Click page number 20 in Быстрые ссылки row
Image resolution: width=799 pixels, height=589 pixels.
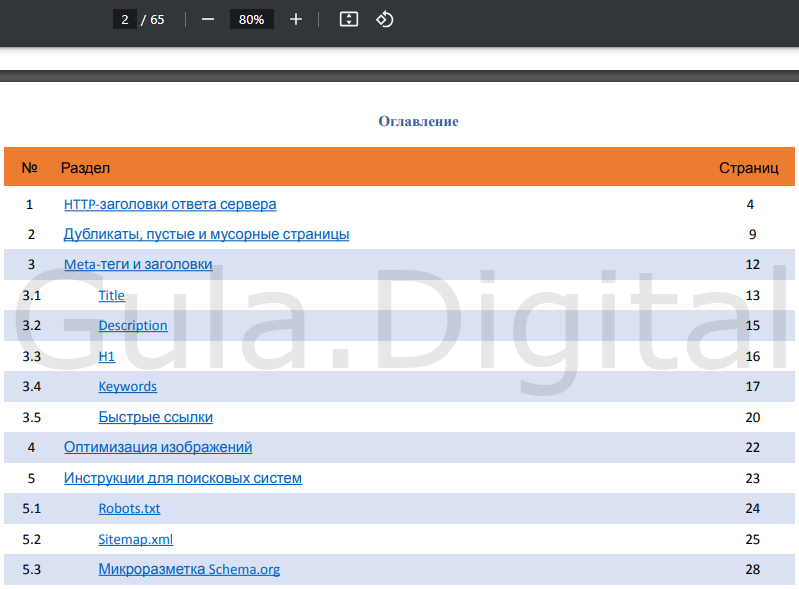point(753,417)
